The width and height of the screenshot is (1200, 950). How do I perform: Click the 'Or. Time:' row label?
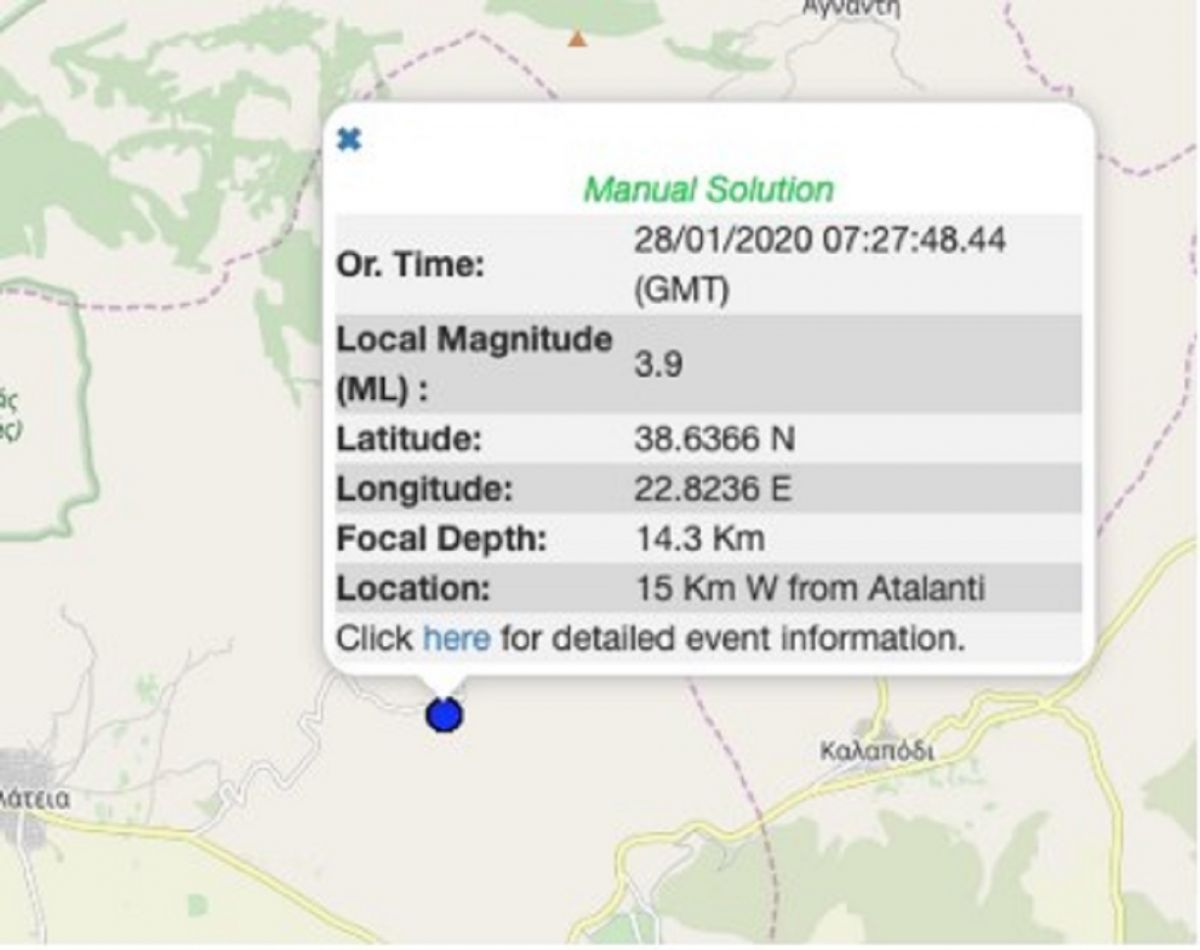click(x=410, y=266)
